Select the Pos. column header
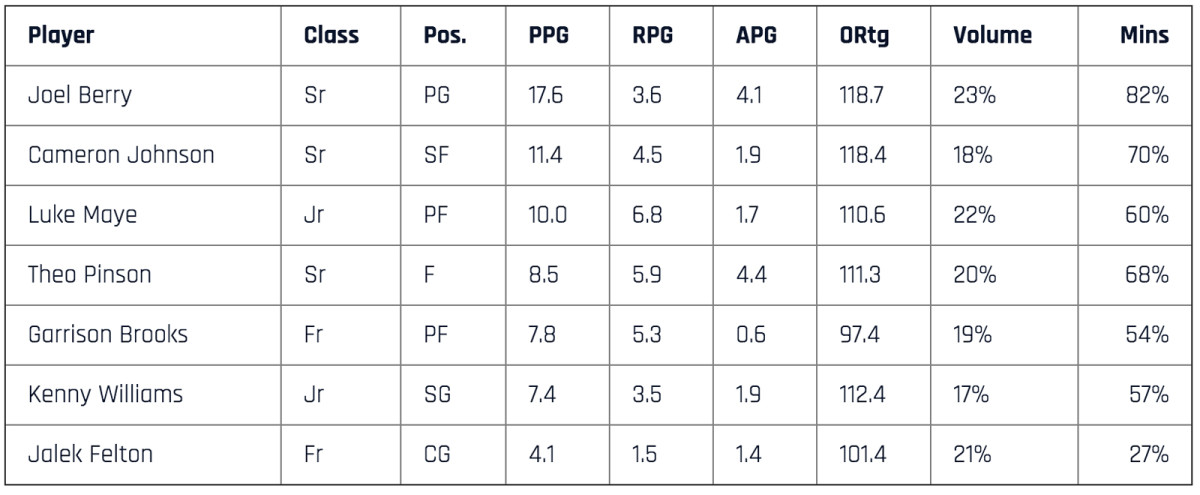The height and width of the screenshot is (495, 1200). point(445,36)
